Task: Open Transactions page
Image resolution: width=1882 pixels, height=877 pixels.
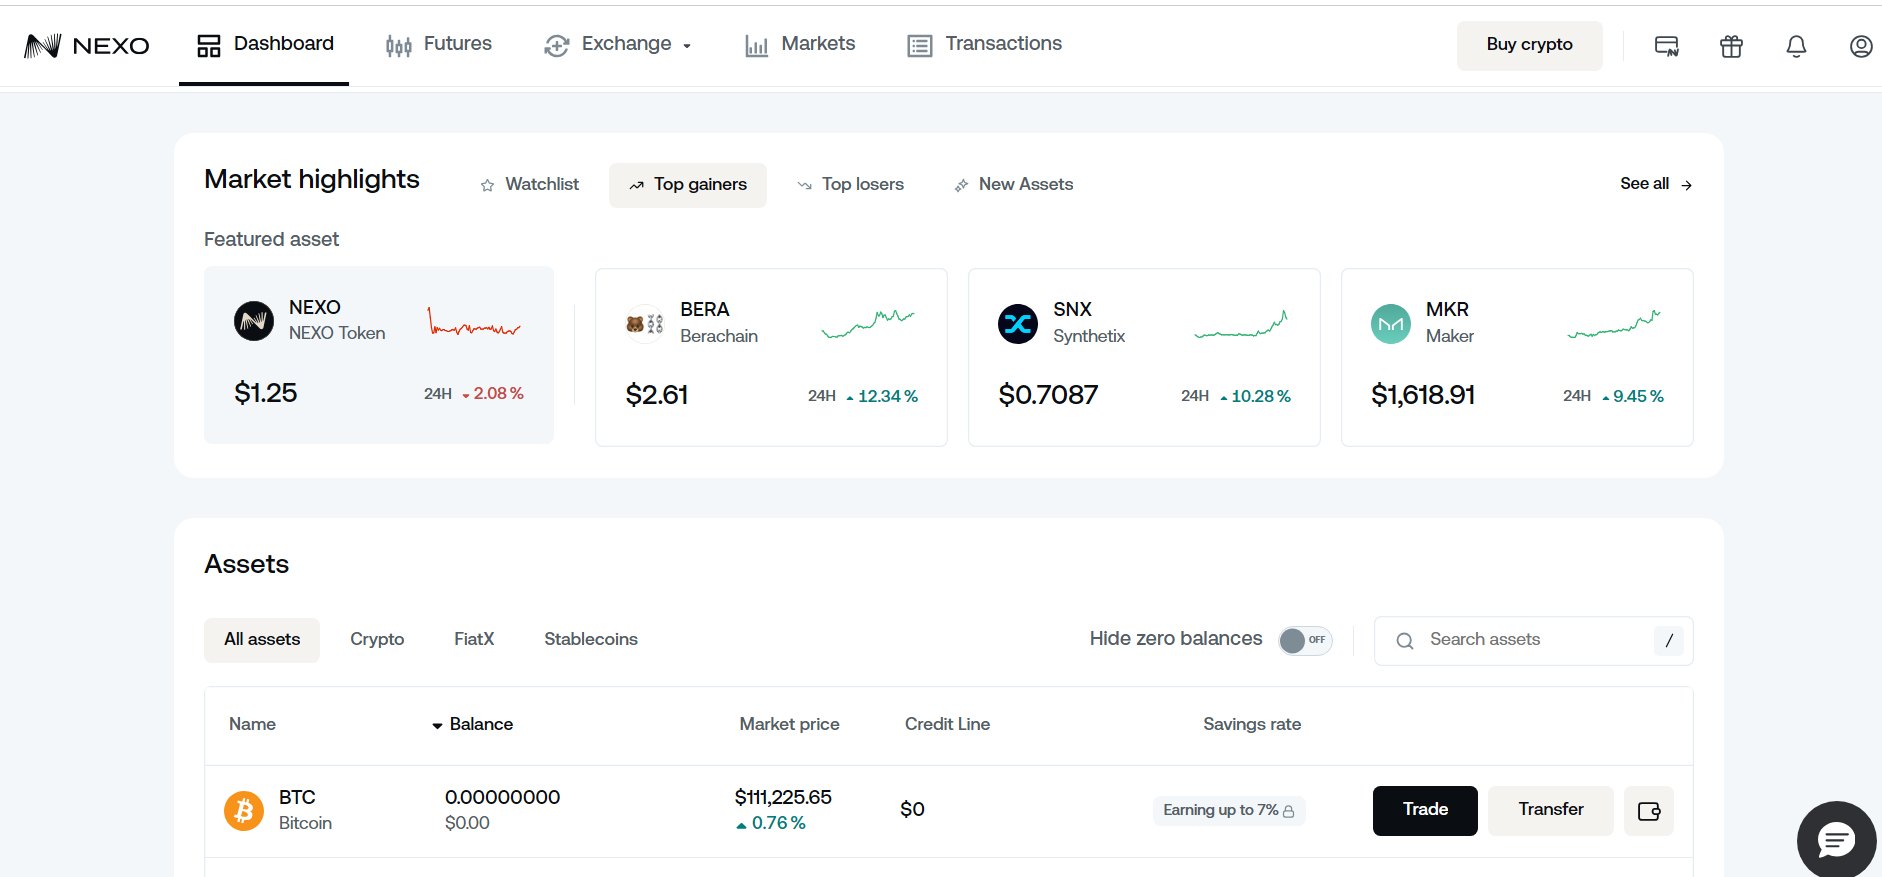Action: 985,44
